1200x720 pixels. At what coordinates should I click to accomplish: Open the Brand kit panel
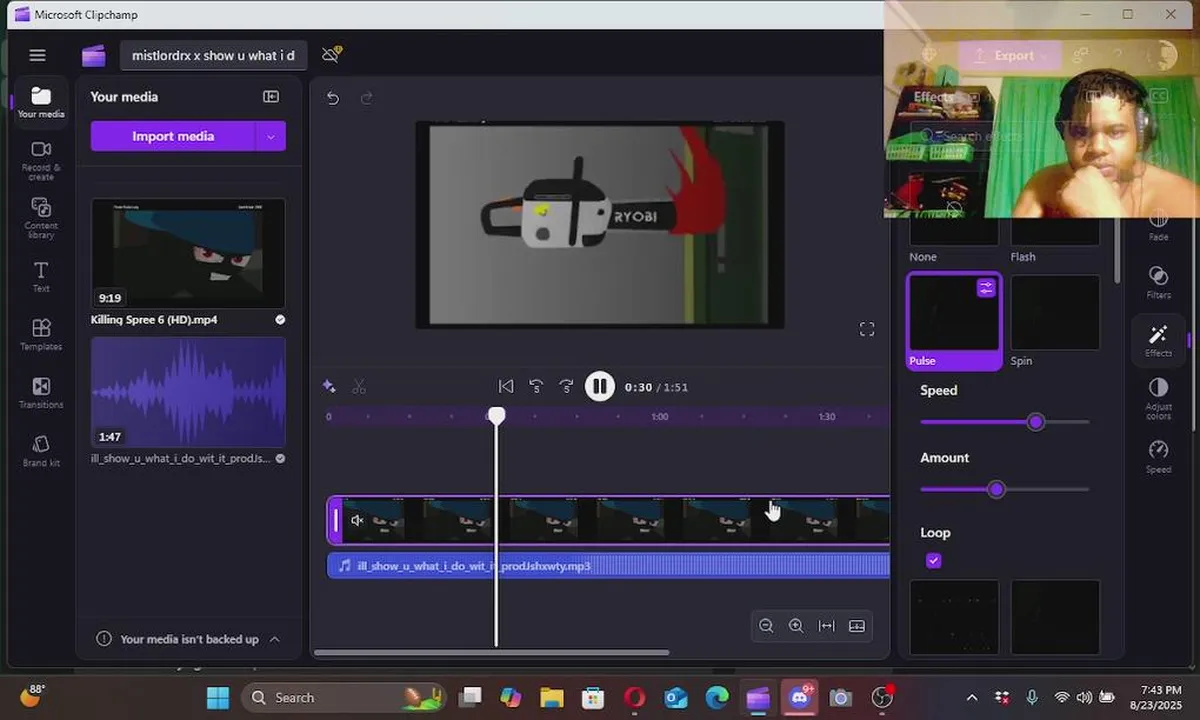(x=41, y=450)
